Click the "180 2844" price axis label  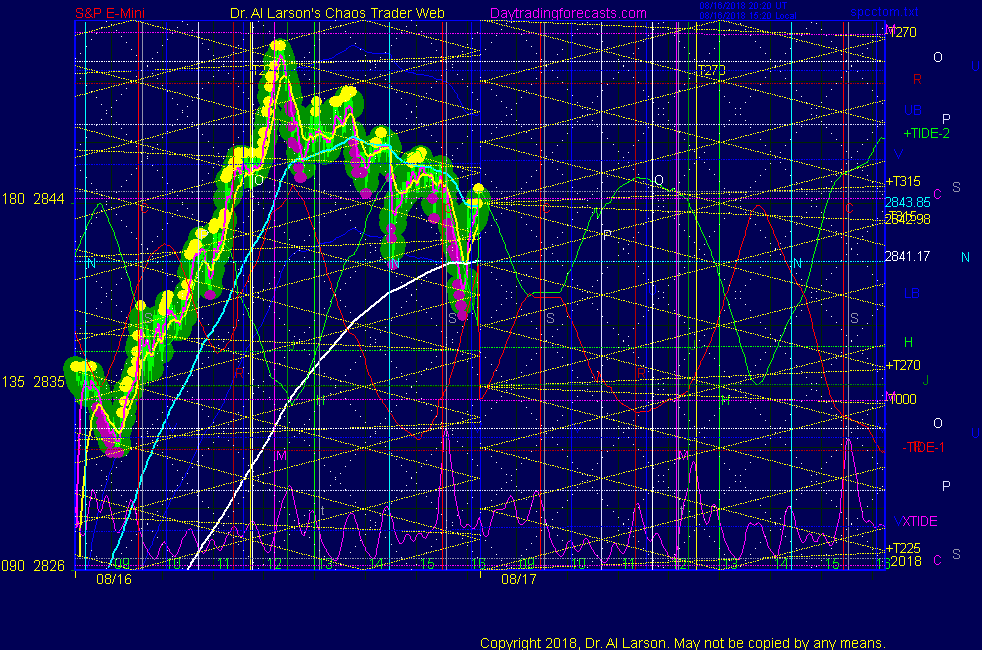pos(33,199)
